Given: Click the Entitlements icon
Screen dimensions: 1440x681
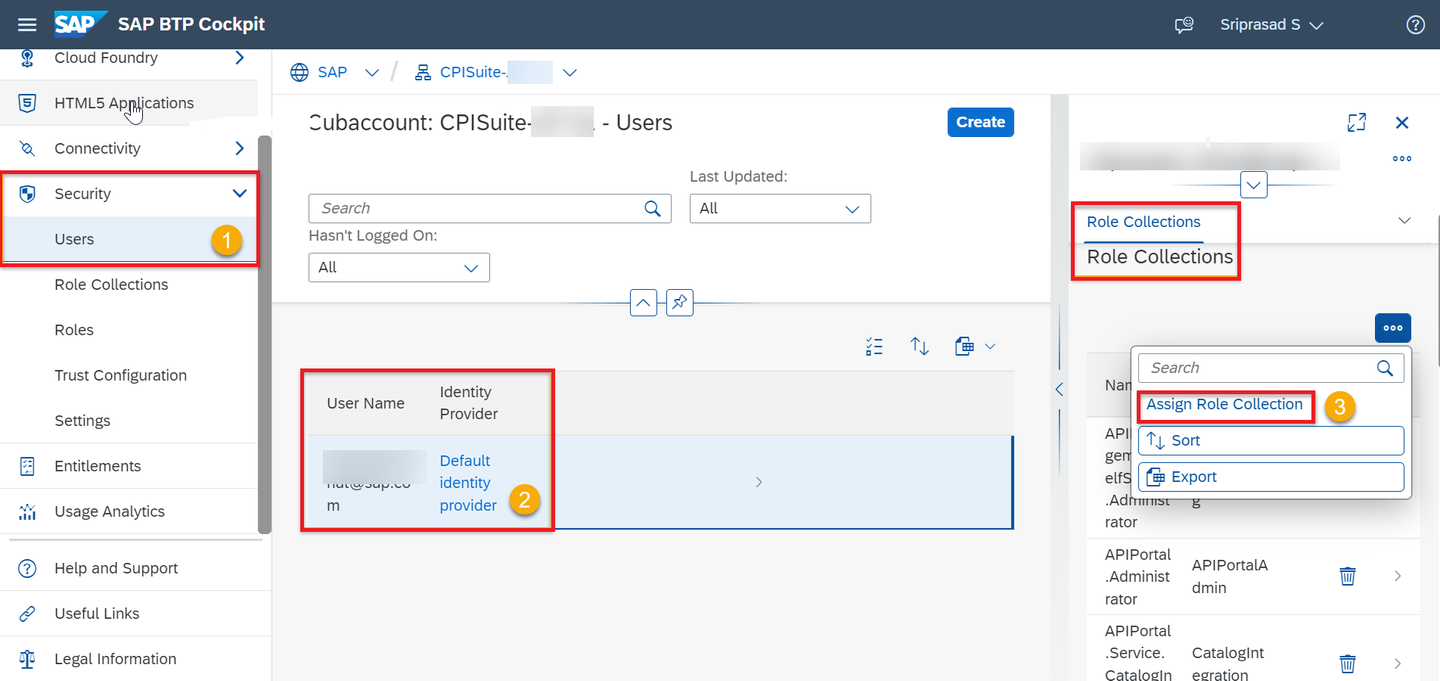Looking at the screenshot, I should [x=28, y=466].
